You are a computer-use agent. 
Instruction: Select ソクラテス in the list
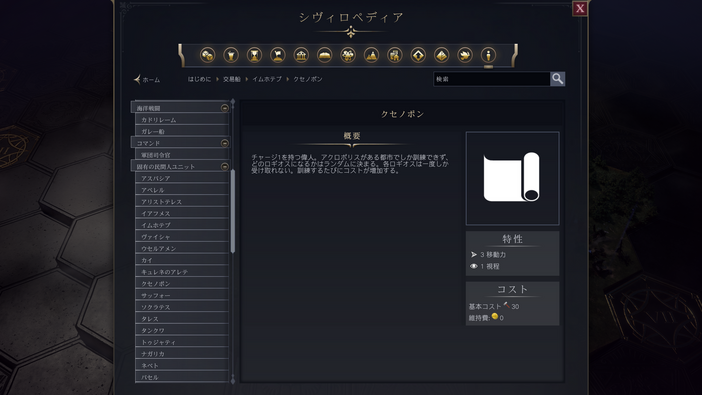coord(182,307)
